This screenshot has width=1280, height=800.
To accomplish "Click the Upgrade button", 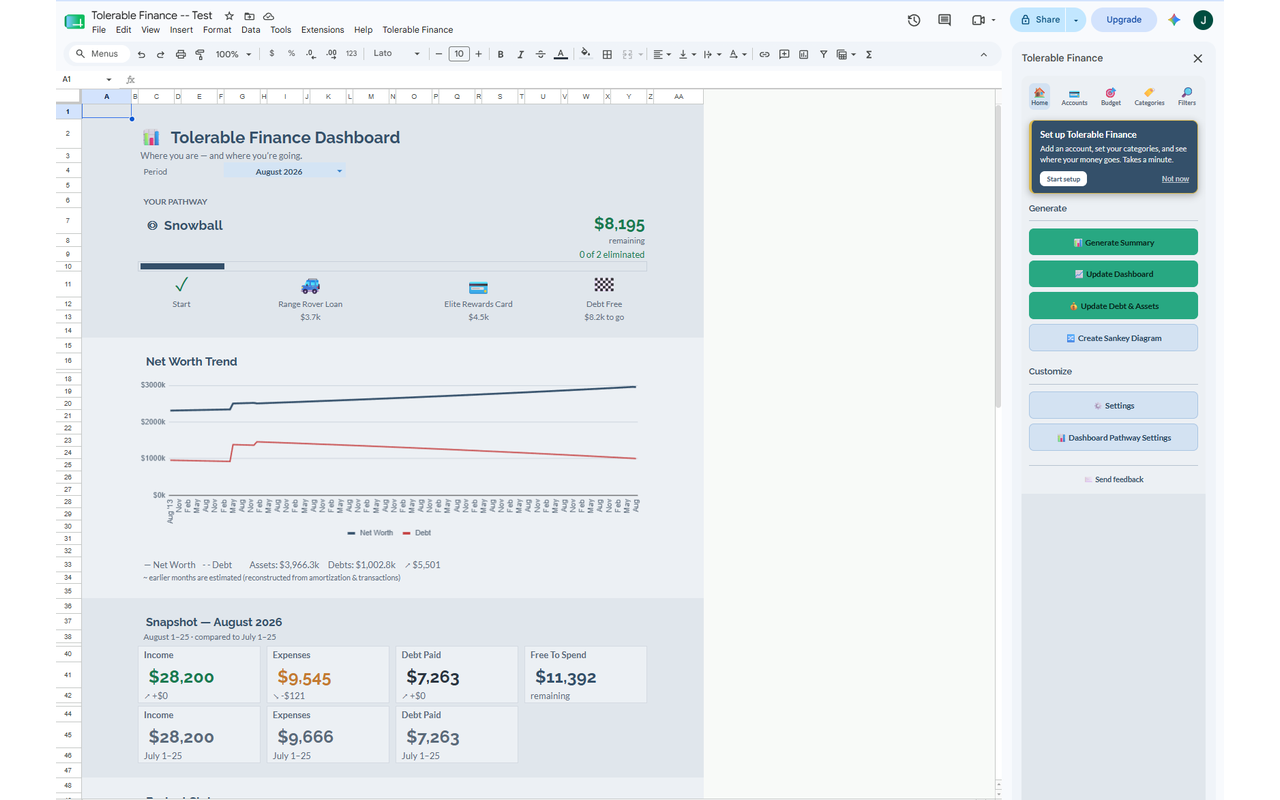I will 1124,20.
